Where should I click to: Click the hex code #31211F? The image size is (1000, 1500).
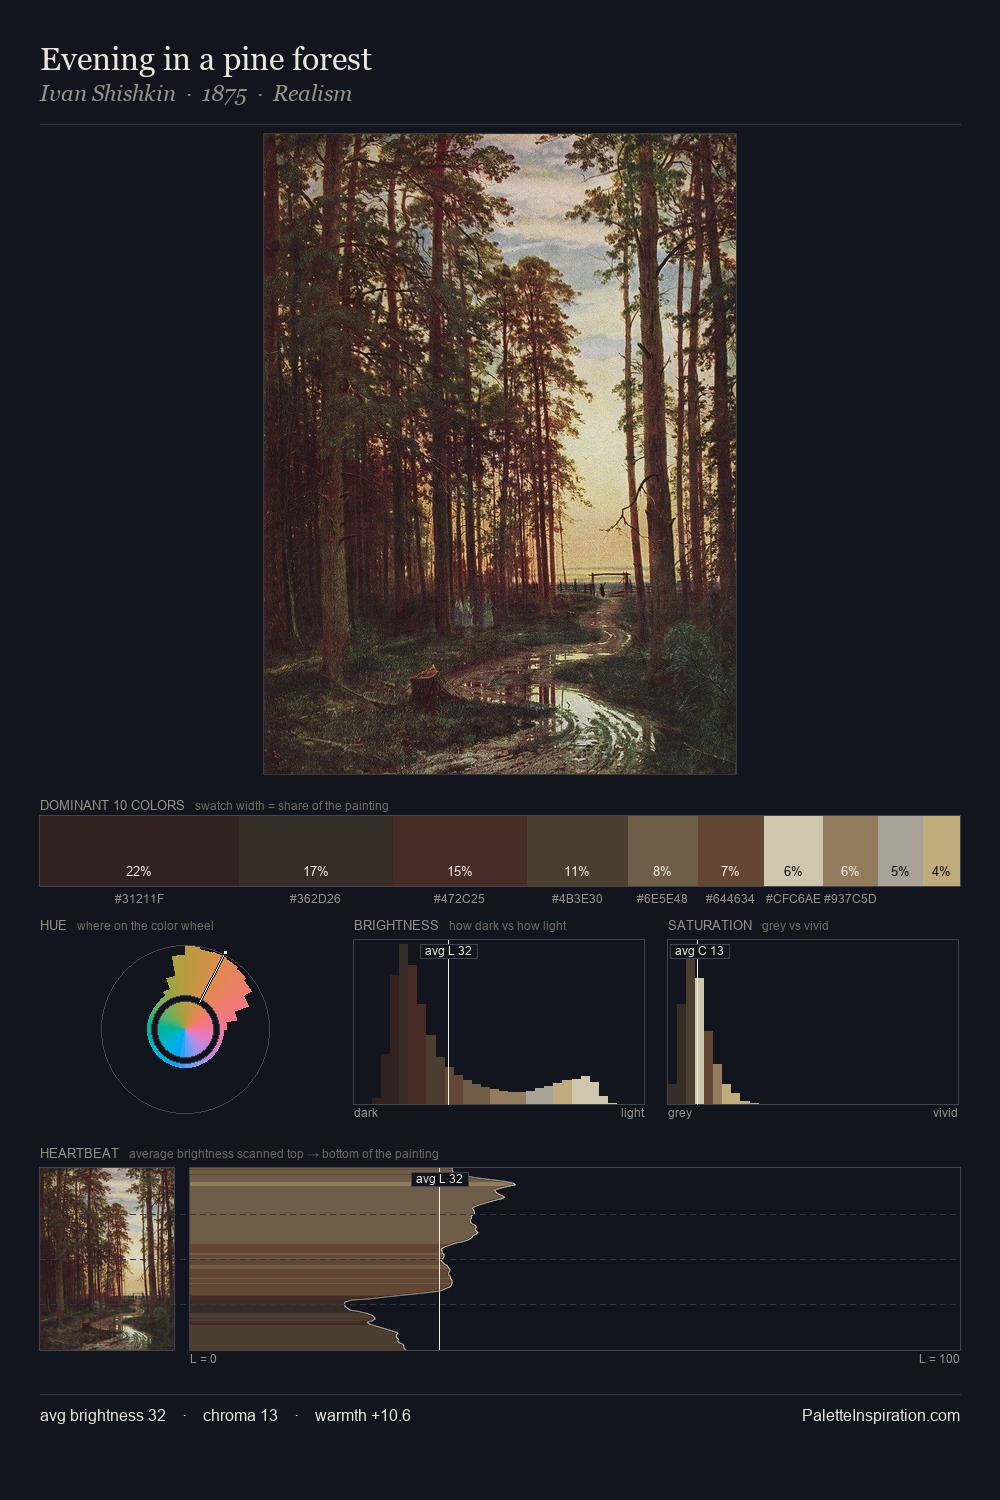coord(139,899)
